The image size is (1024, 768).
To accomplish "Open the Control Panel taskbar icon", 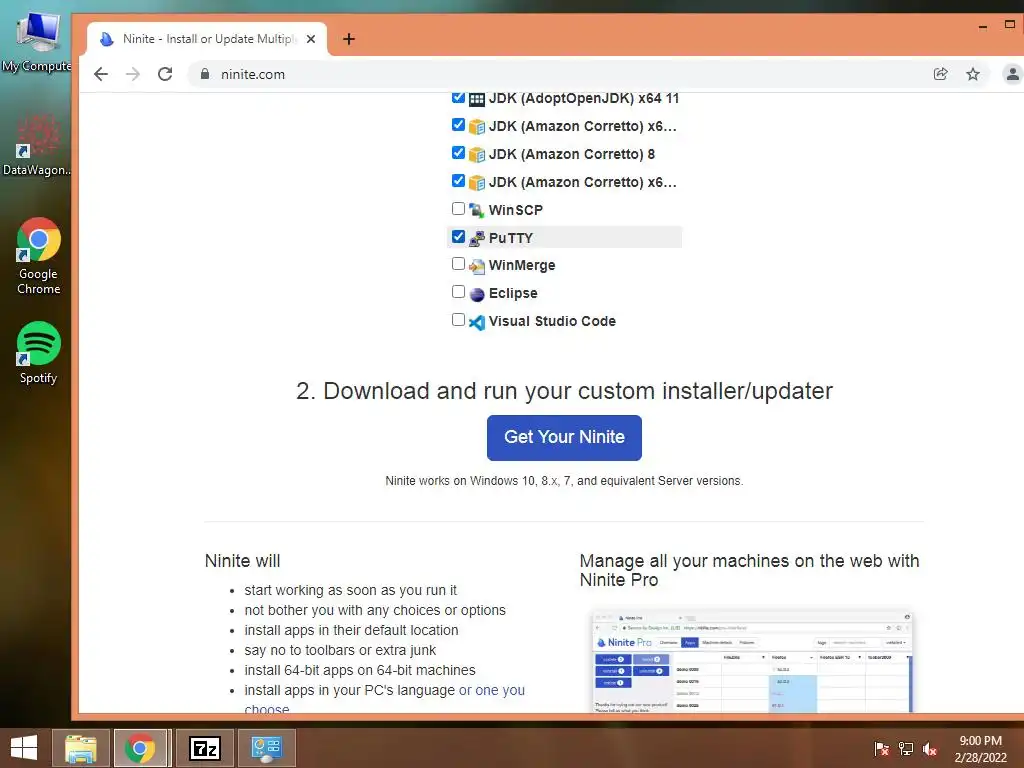I will click(266, 748).
